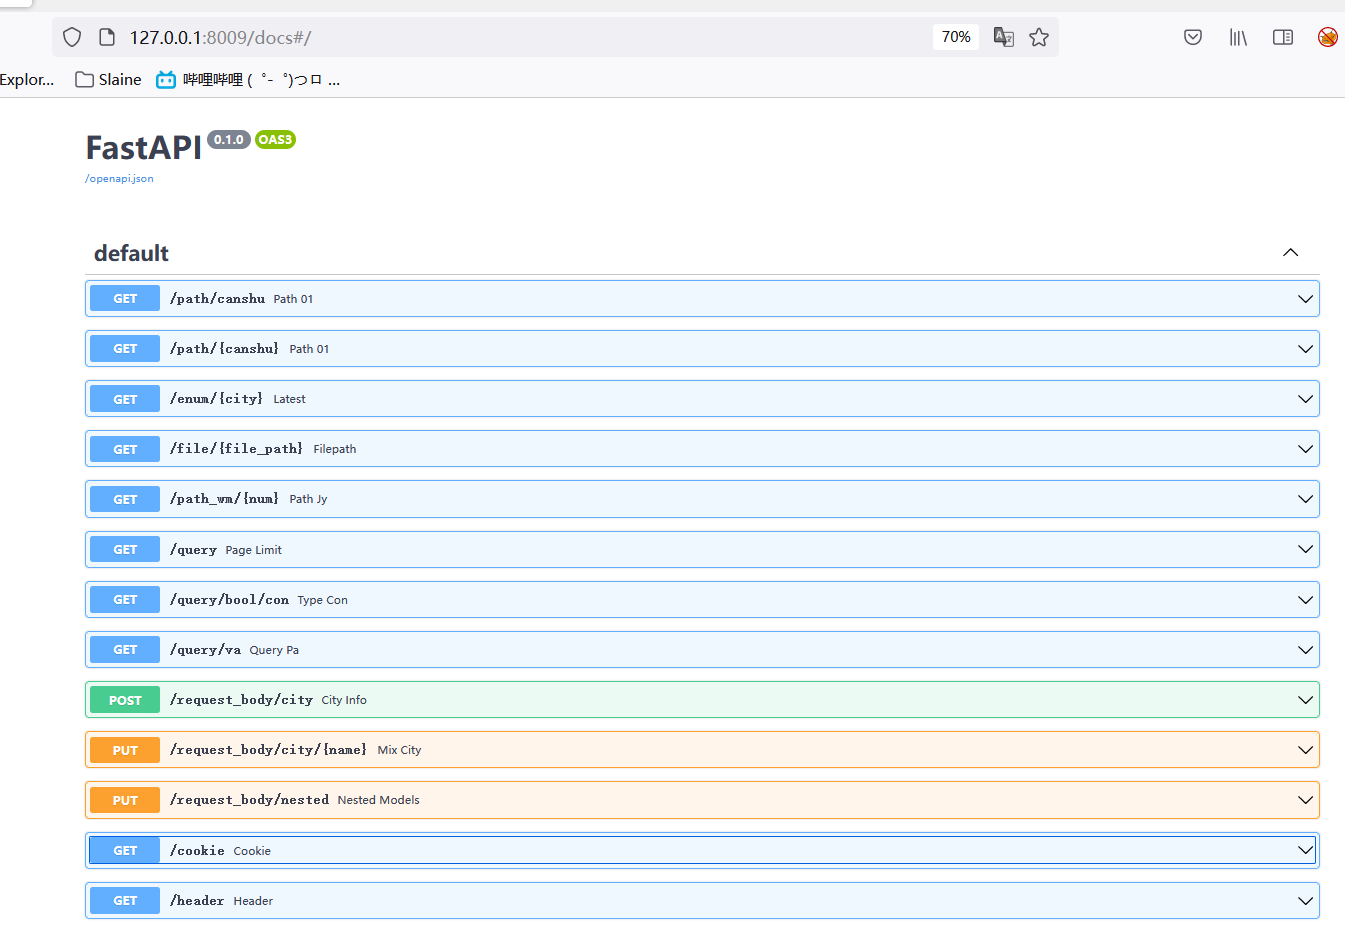Click the Page Limit summary text
Image resolution: width=1345 pixels, height=942 pixels.
[x=253, y=550]
